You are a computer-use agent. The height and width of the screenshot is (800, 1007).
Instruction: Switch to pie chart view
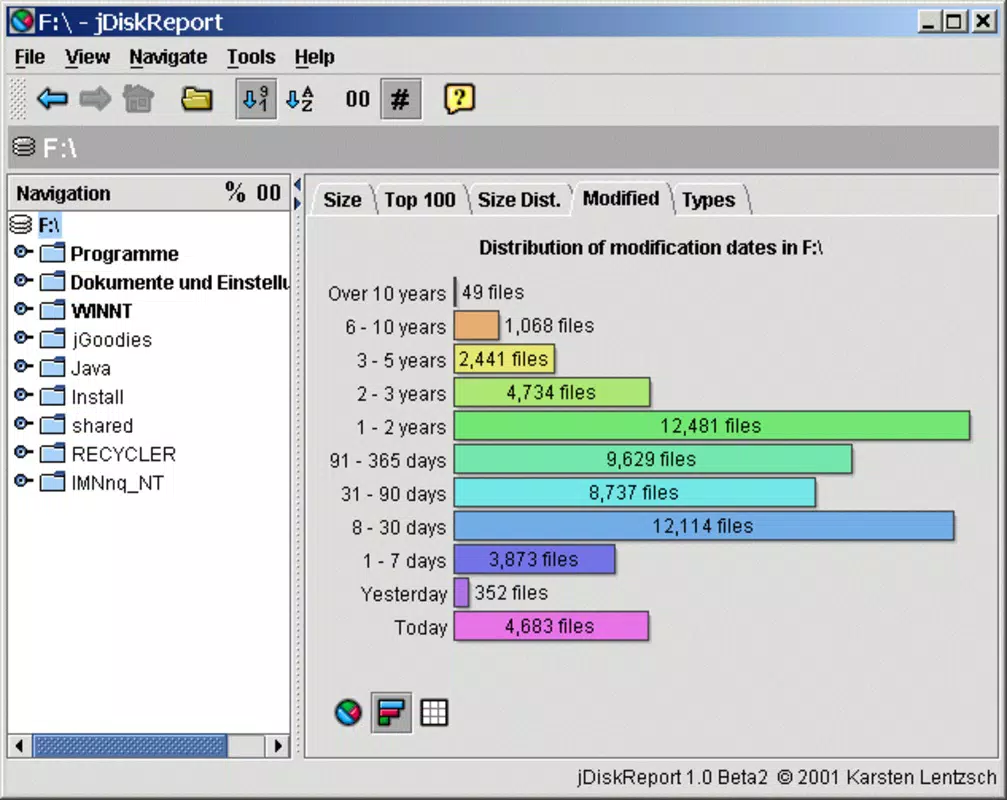pos(348,713)
